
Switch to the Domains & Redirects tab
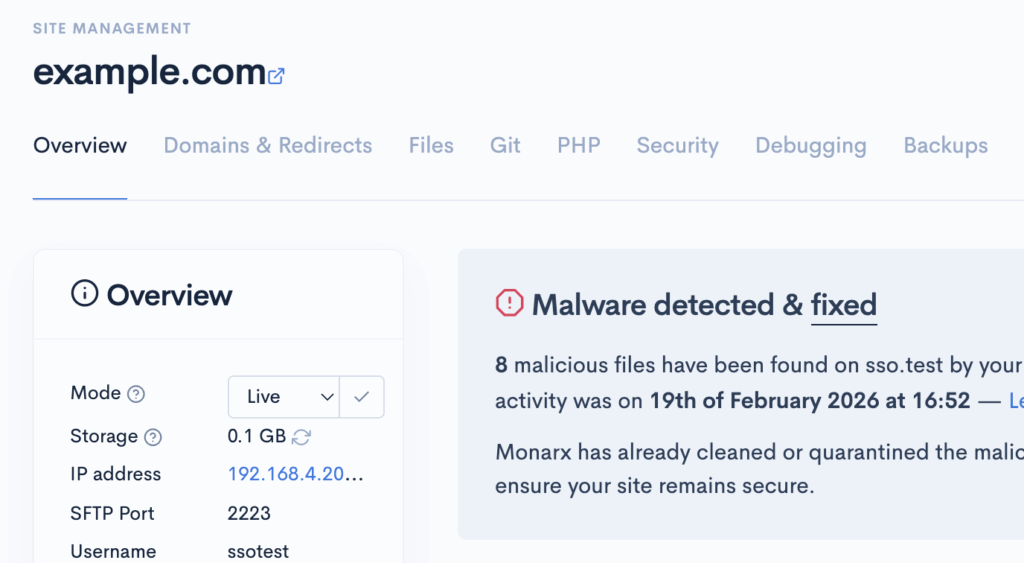tap(267, 146)
